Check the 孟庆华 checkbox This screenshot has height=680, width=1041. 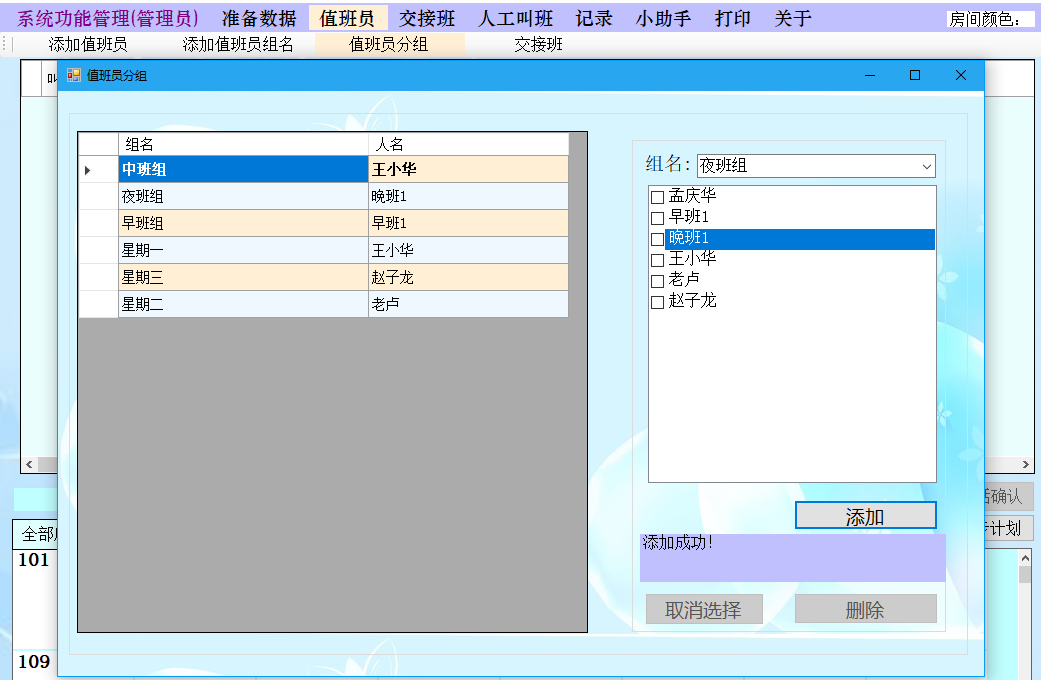657,197
